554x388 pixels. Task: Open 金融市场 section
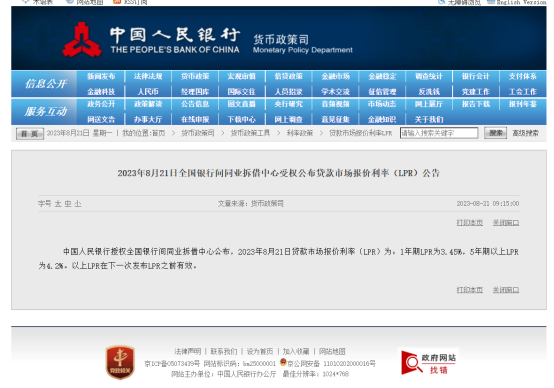(336, 76)
